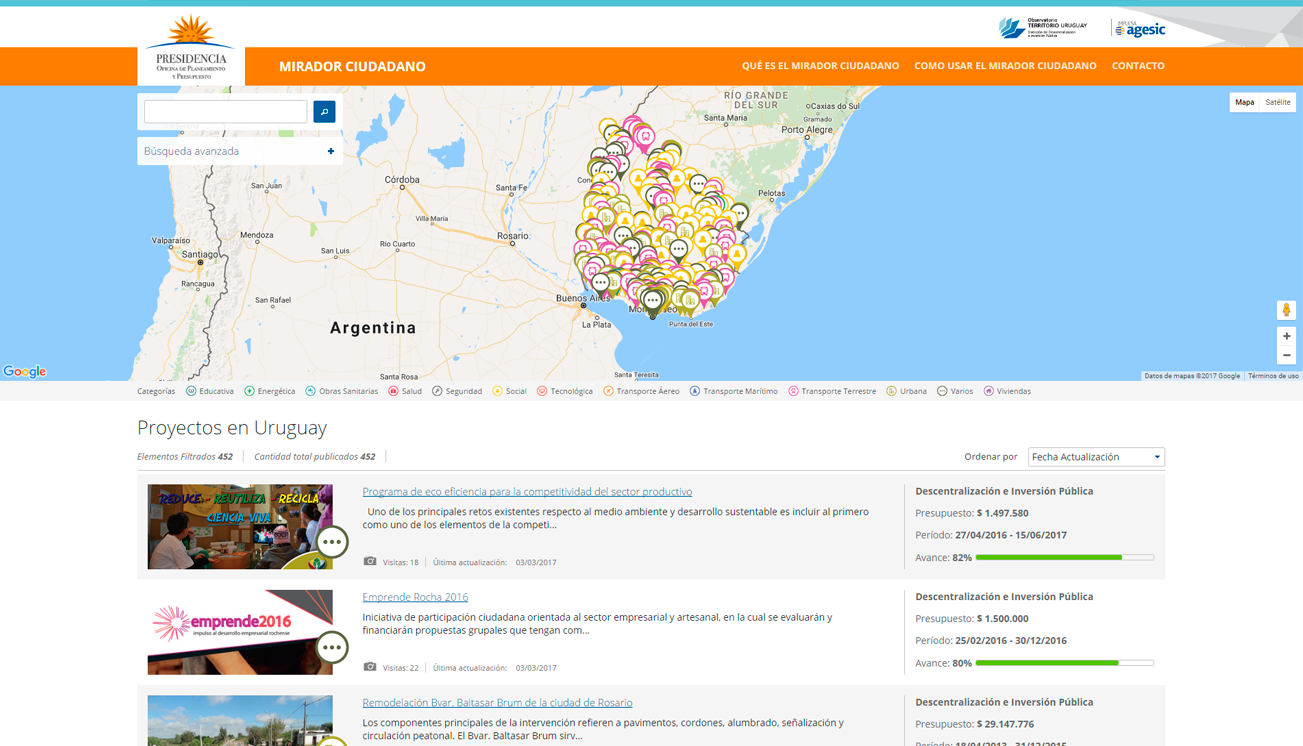Toggle the Viviendas category filter
Viewport: 1303px width, 746px height.
click(x=1007, y=391)
